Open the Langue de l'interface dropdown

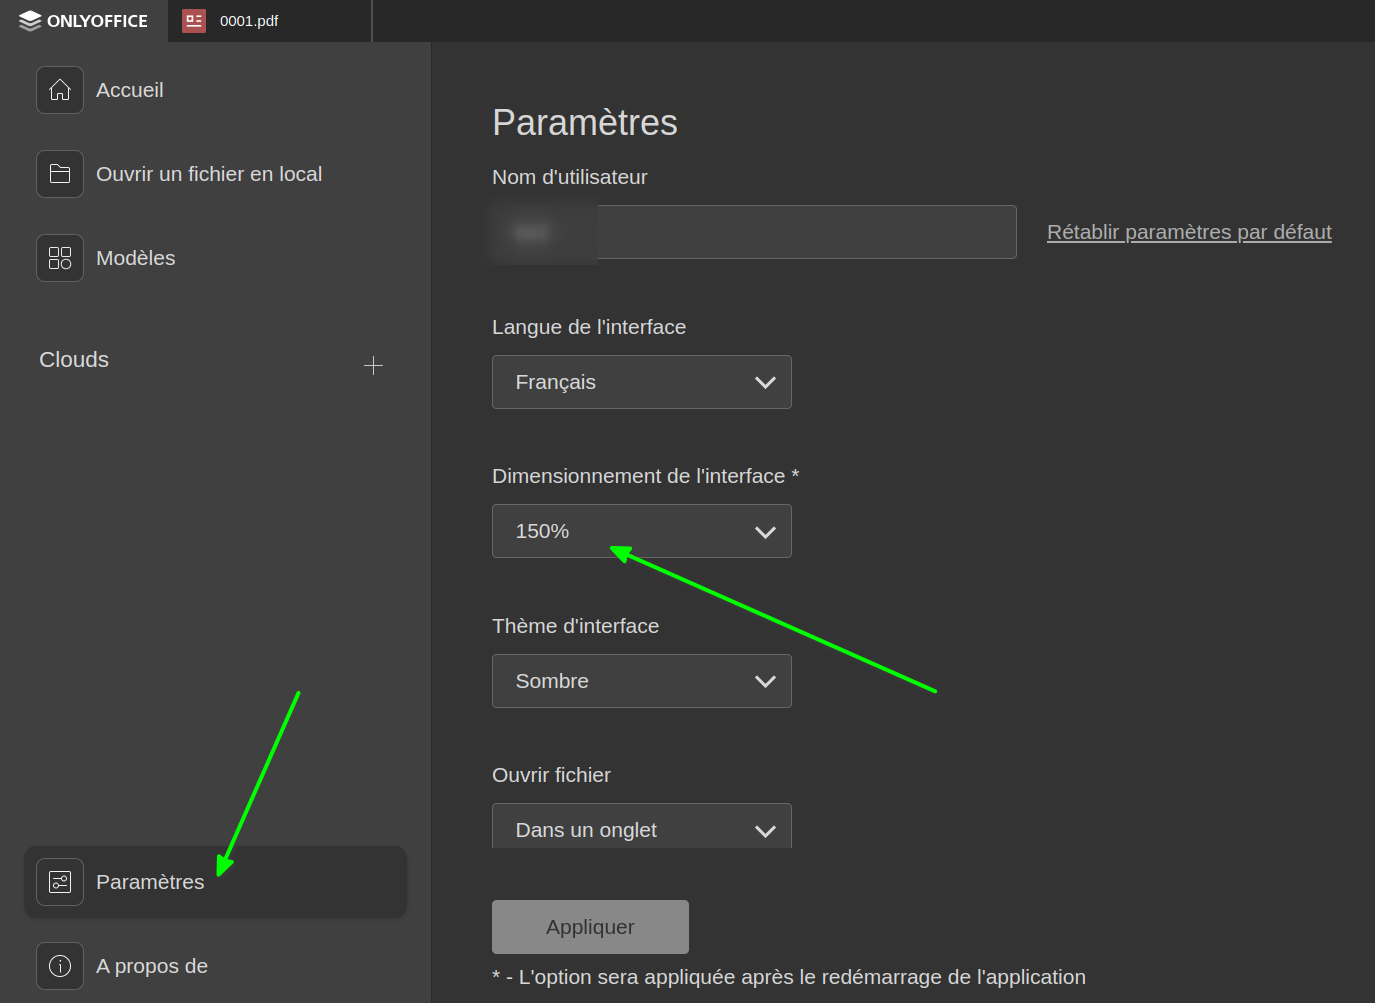coord(641,382)
